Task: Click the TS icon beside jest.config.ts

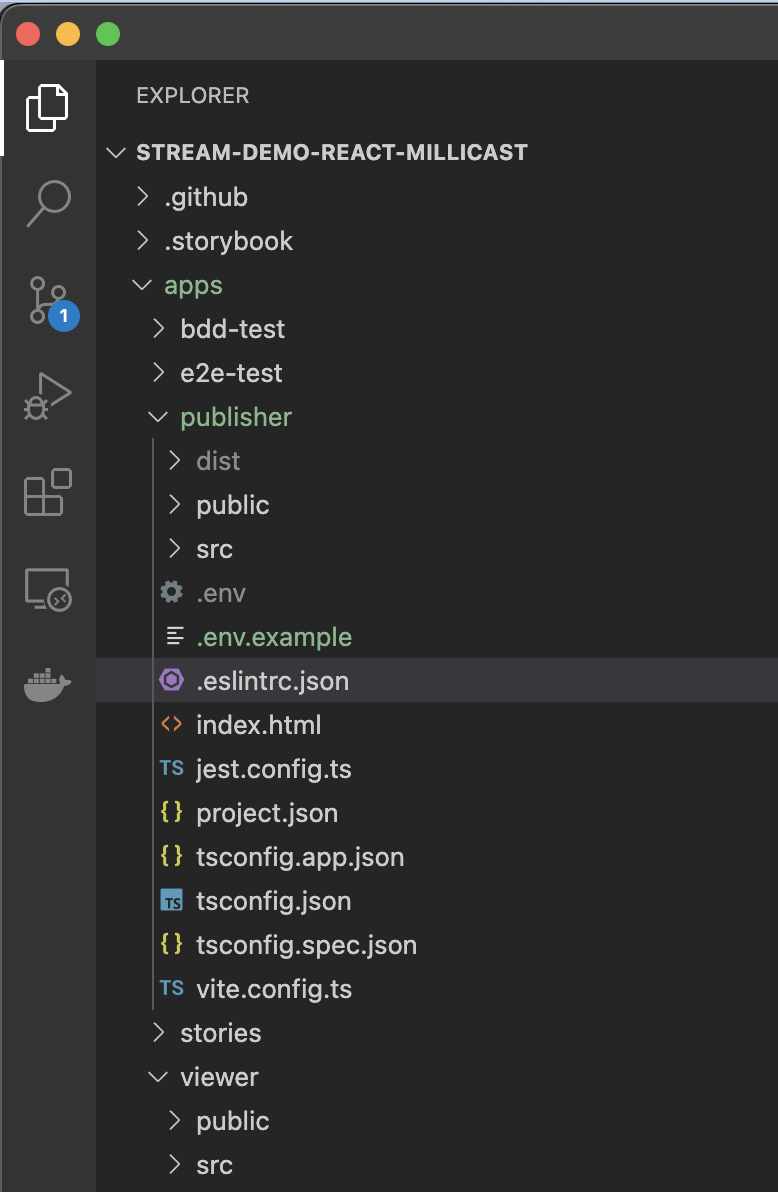Action: coord(172,769)
